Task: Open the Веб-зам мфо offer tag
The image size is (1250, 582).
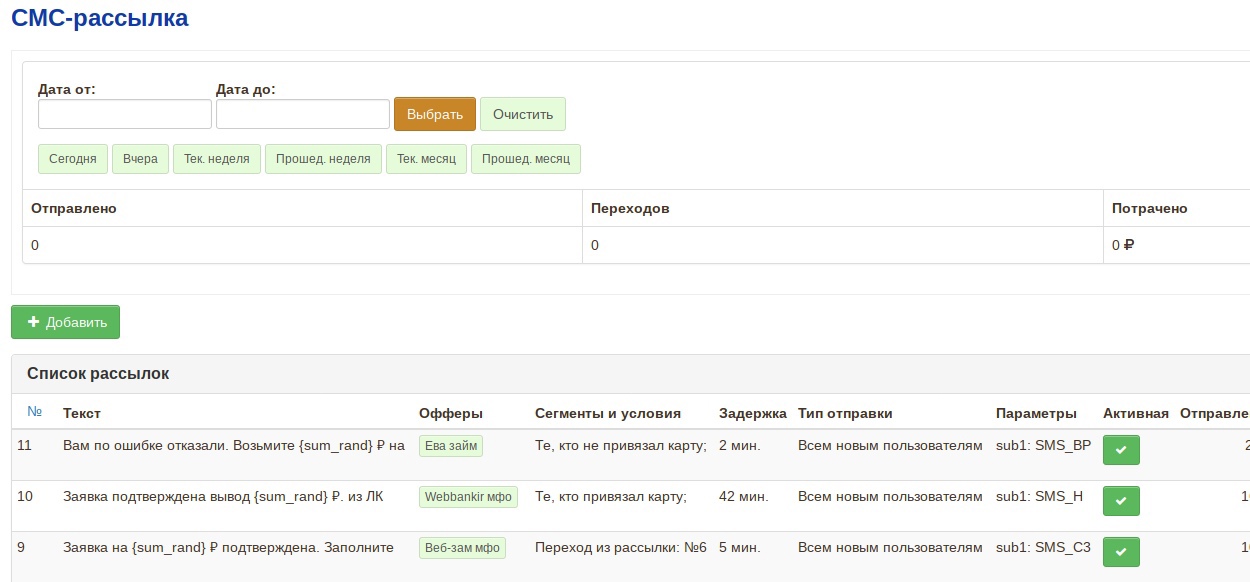Action: 462,548
